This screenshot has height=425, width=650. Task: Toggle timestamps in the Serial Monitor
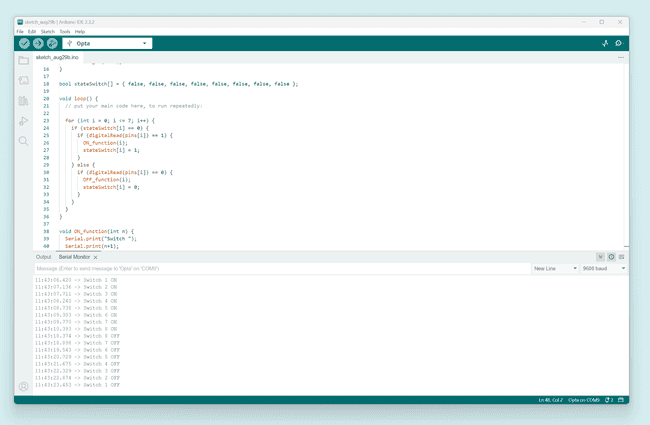pos(611,257)
